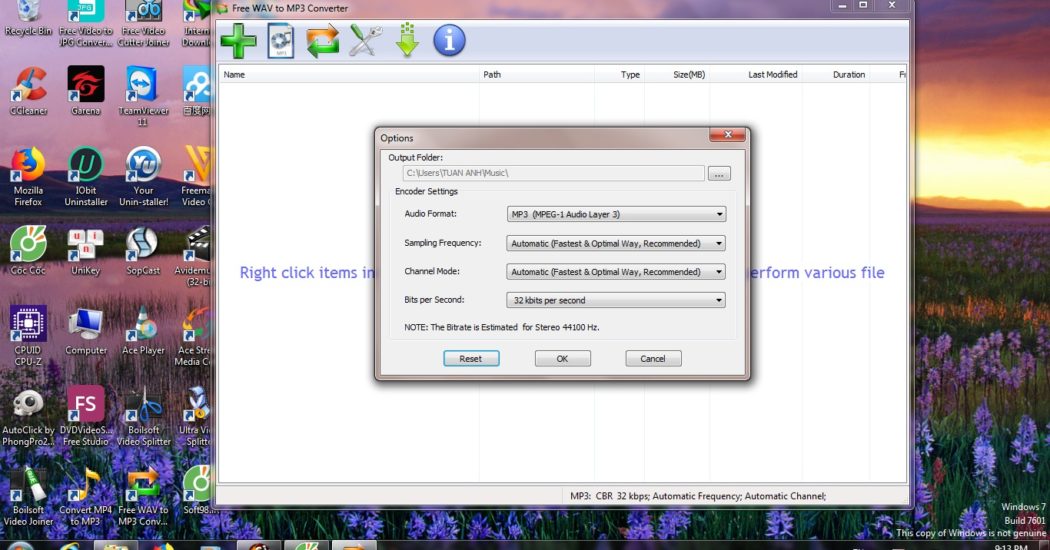Click the green download arrow toolbar icon
Screen dimensions: 1050x550
coord(407,40)
